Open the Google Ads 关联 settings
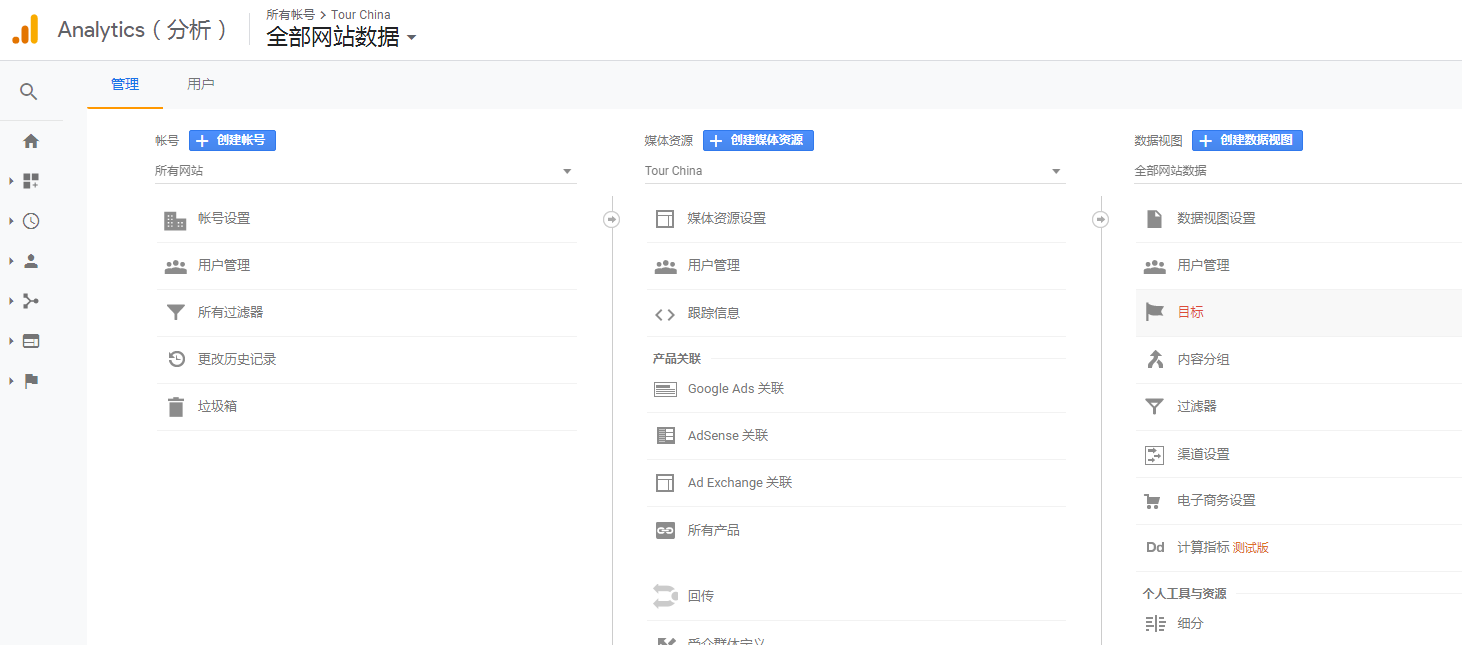 pos(737,388)
